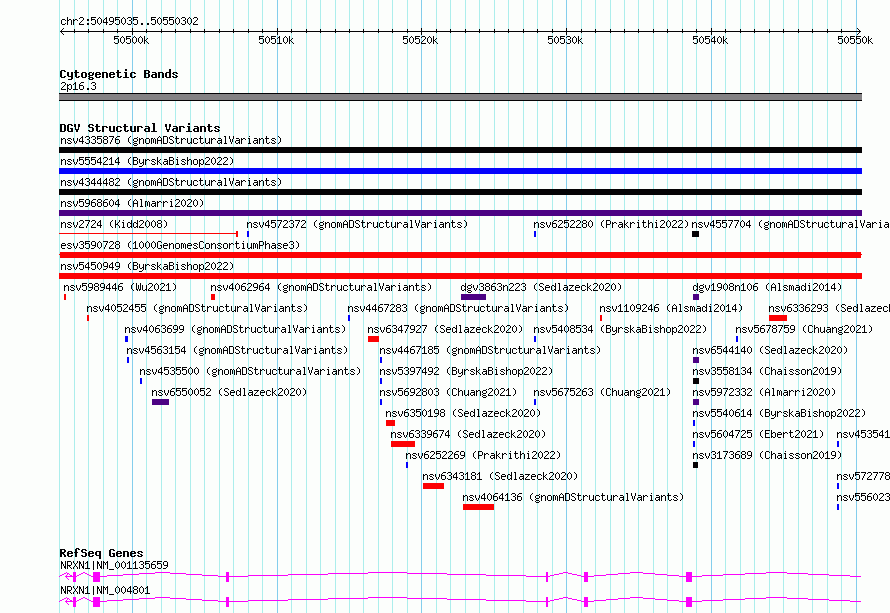The width and height of the screenshot is (890, 613).
Task: Select the blue nsv5554214 ByrskaBishop2022 bar
Action: (x=460, y=171)
